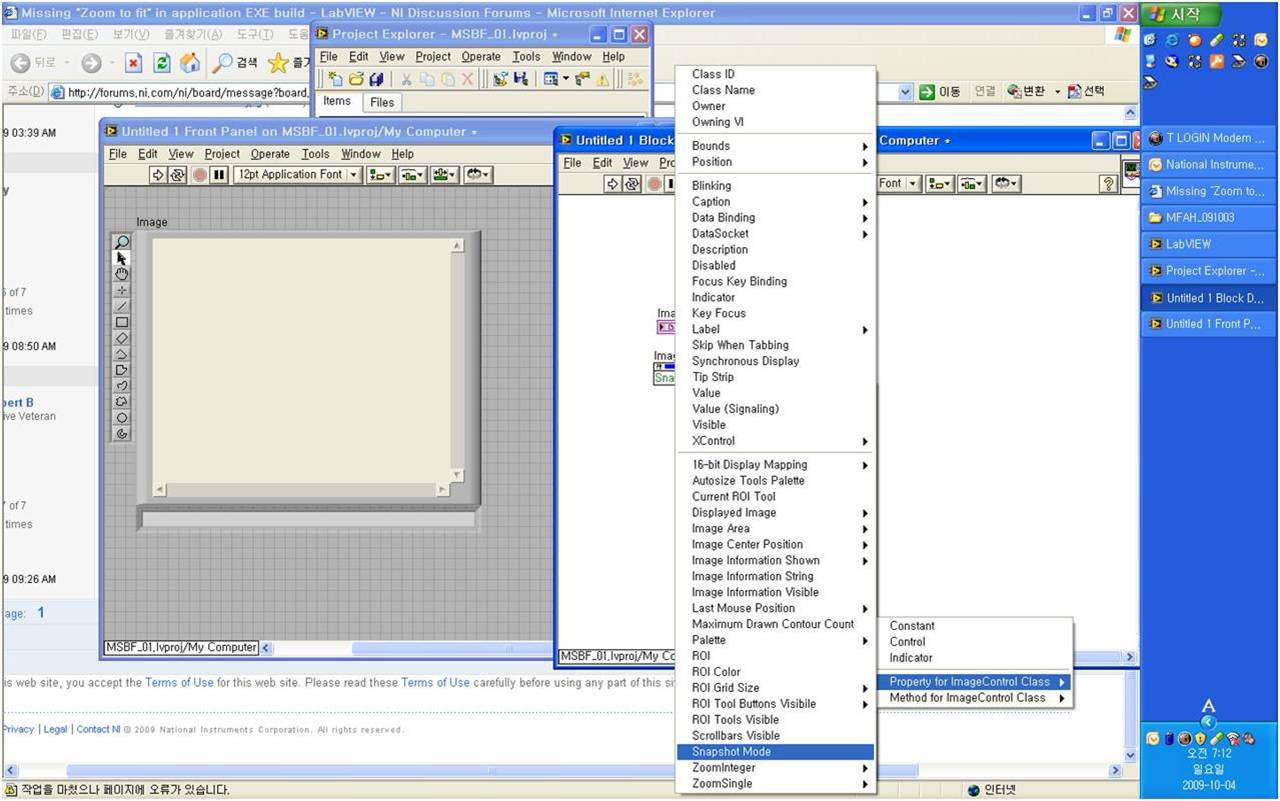Open Resize Objects dropdown in Front Panel toolbar
The image size is (1280, 801).
point(445,175)
